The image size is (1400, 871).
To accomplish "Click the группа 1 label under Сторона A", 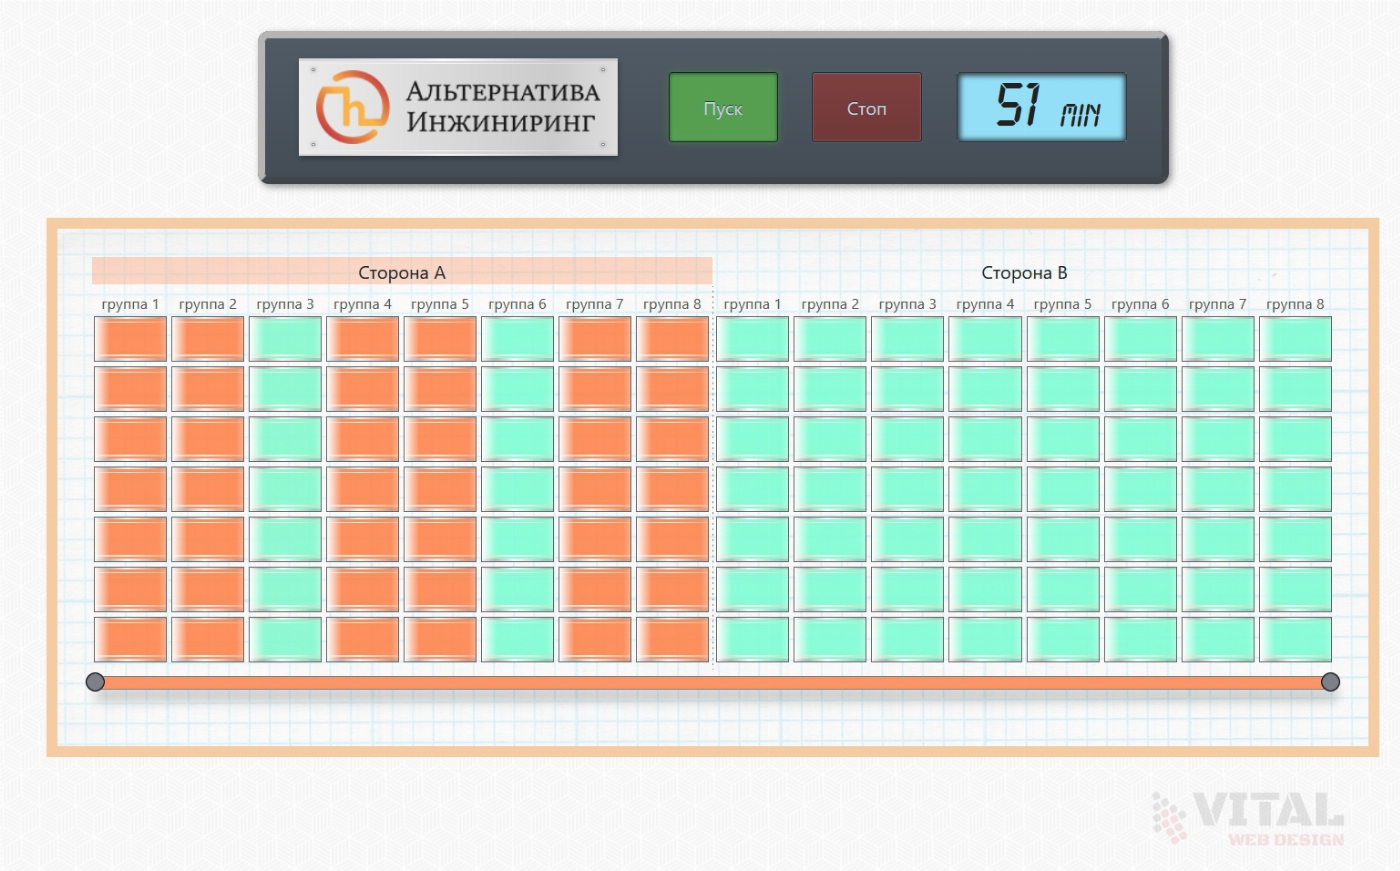I will (x=130, y=304).
